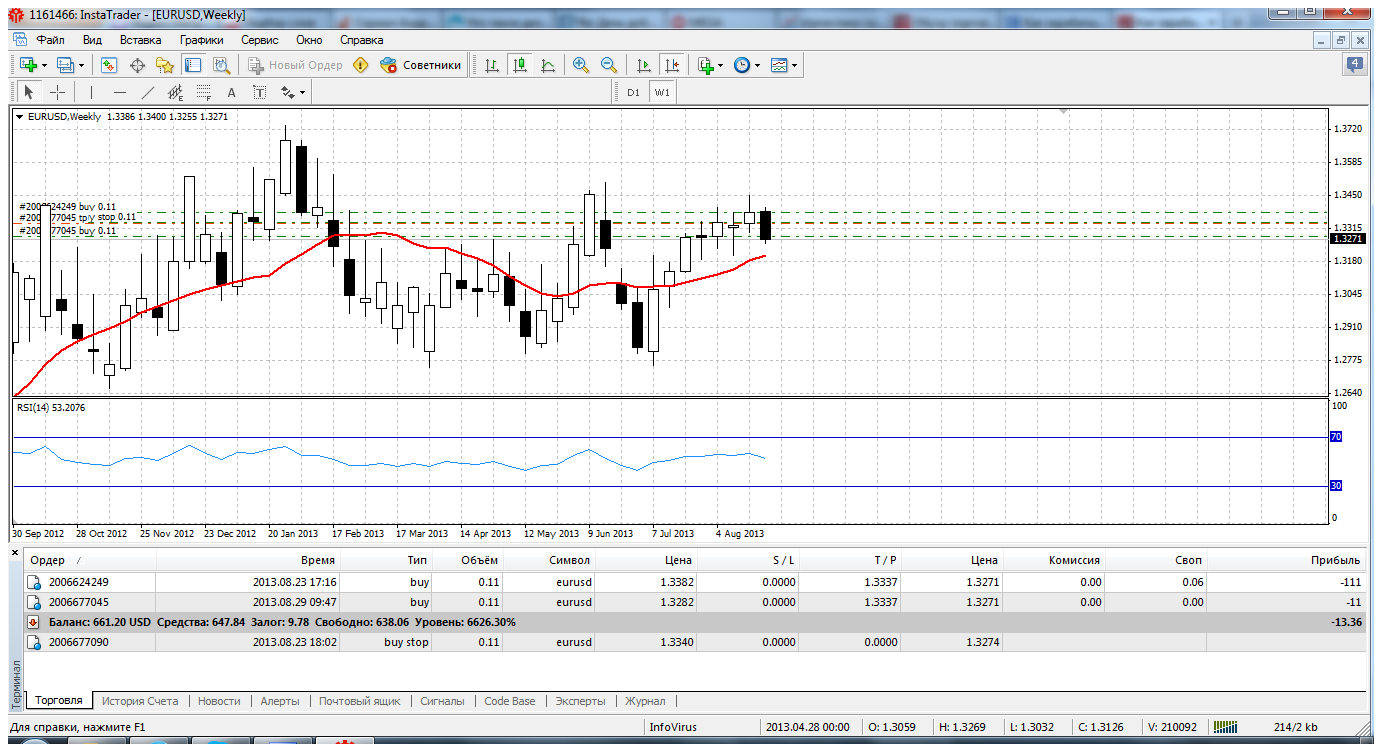Select the D1 timeframe button
Viewport: 1378px width, 744px height.
tap(633, 92)
